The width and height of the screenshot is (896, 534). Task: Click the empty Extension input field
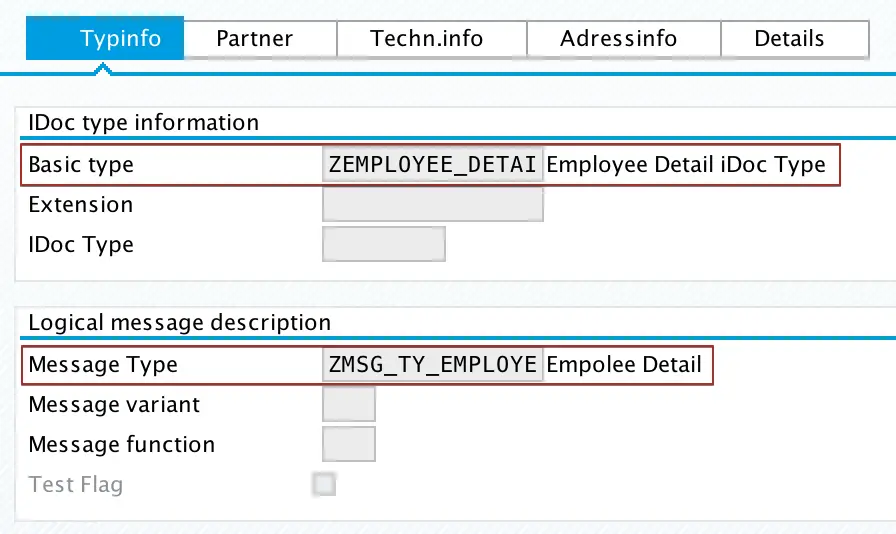tap(433, 205)
